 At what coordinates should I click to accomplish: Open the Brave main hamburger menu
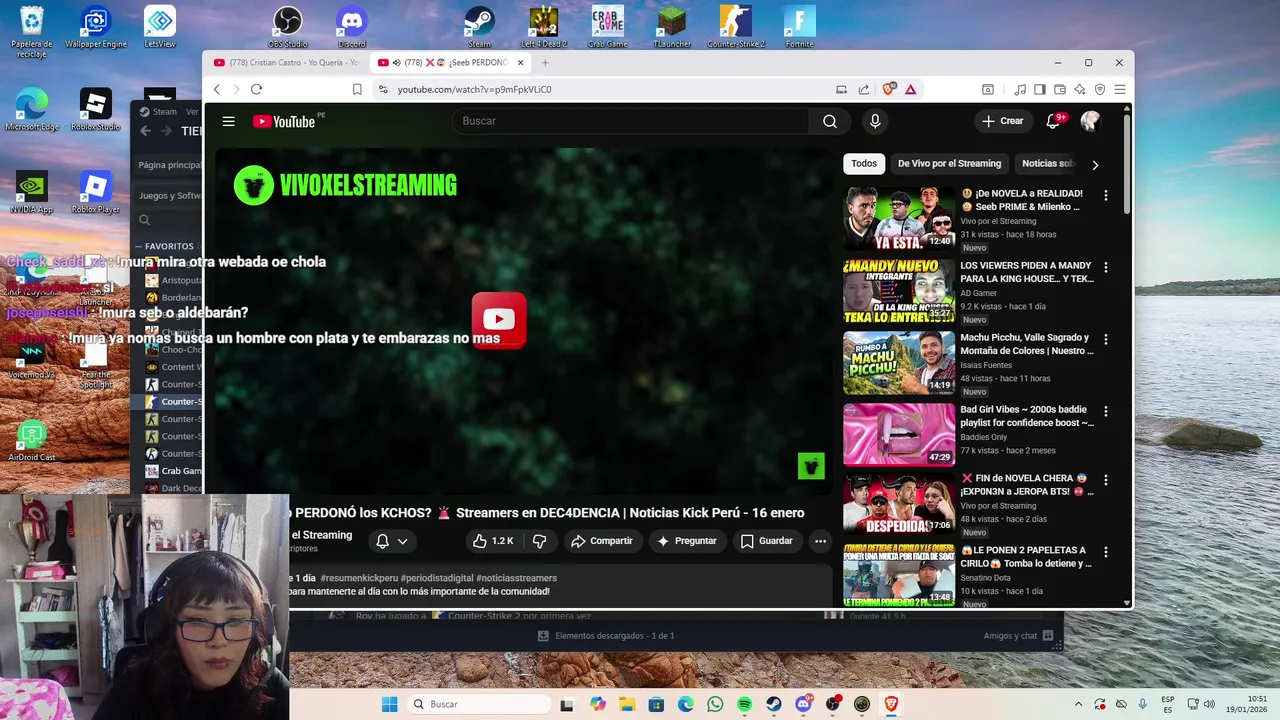coord(1120,89)
